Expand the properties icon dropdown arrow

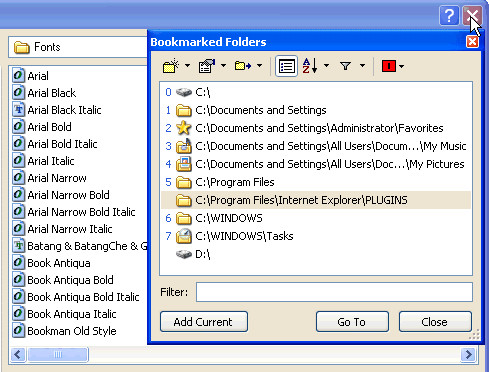[x=224, y=66]
